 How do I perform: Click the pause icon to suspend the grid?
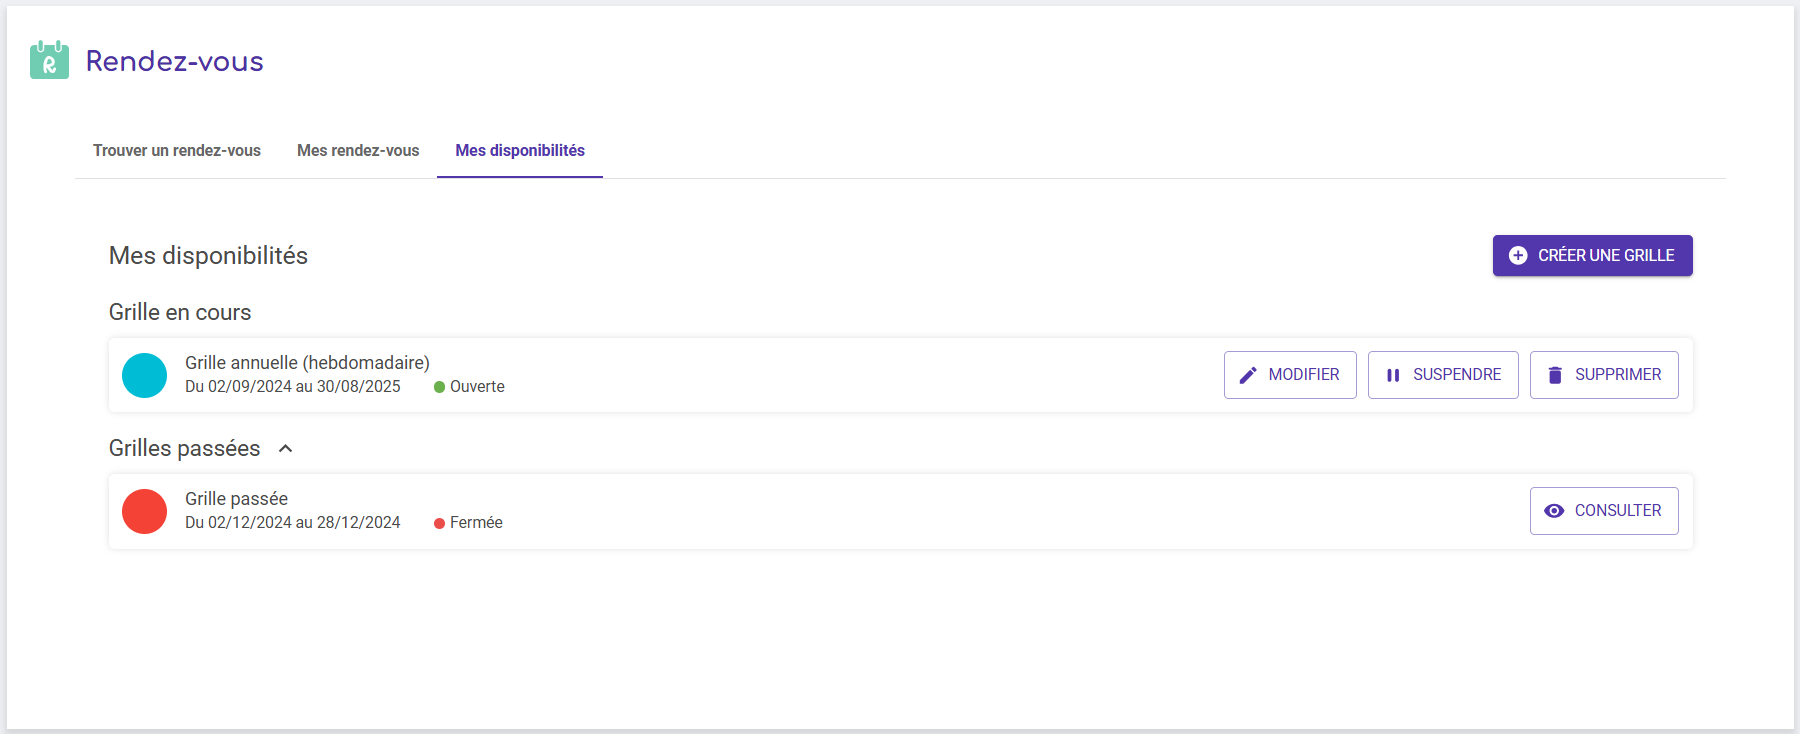1393,375
